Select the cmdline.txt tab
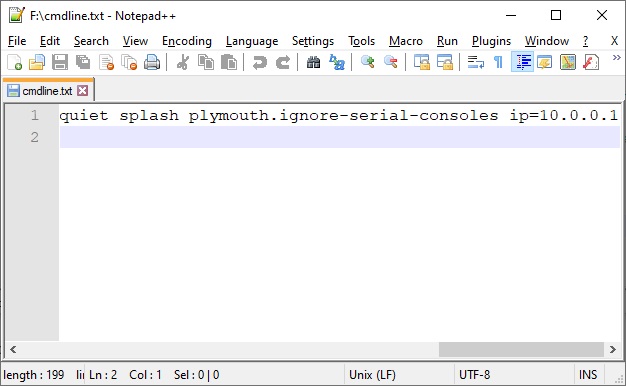626x386 pixels. click(47, 91)
